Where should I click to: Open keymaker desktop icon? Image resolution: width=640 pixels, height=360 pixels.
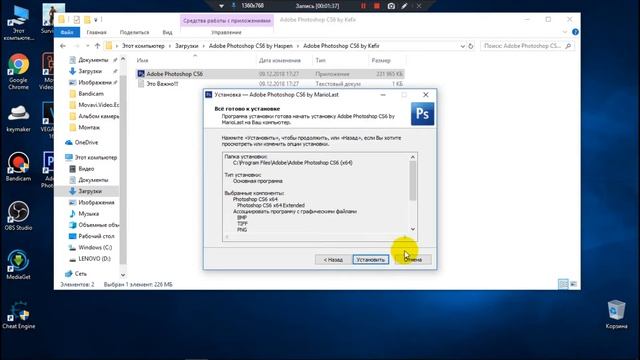[18, 118]
